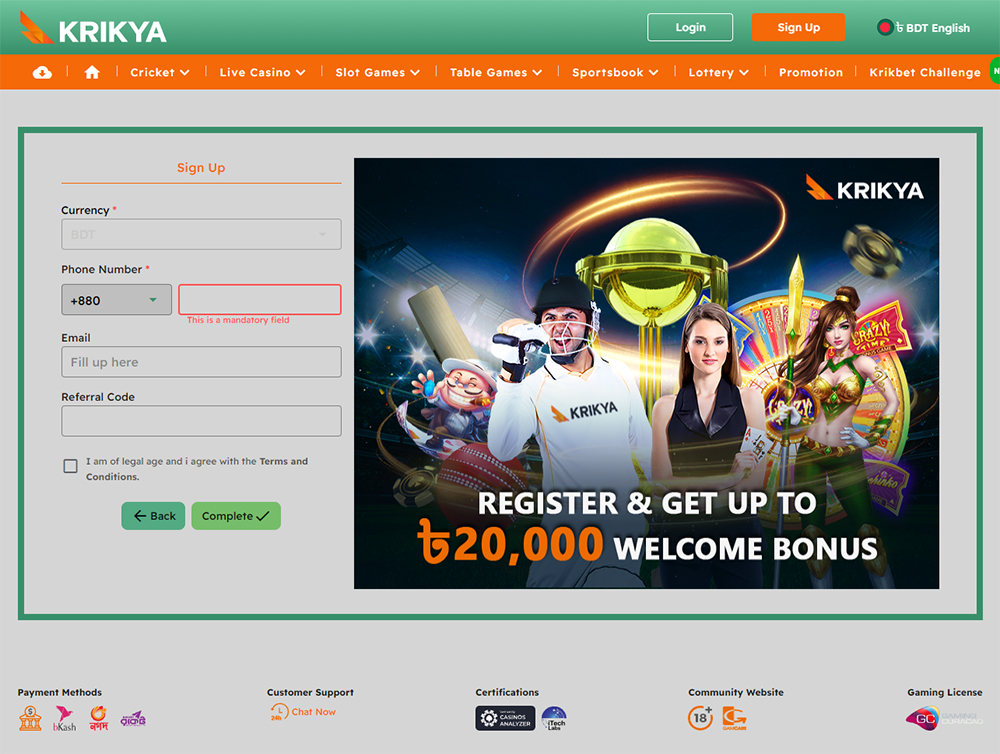Screen dimensions: 1000x754
Task: Click the Email input field
Action: click(x=202, y=362)
